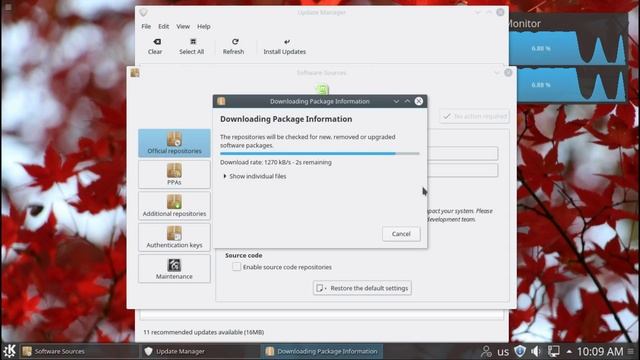Click the download progress bar
The image size is (640, 360).
[320, 154]
